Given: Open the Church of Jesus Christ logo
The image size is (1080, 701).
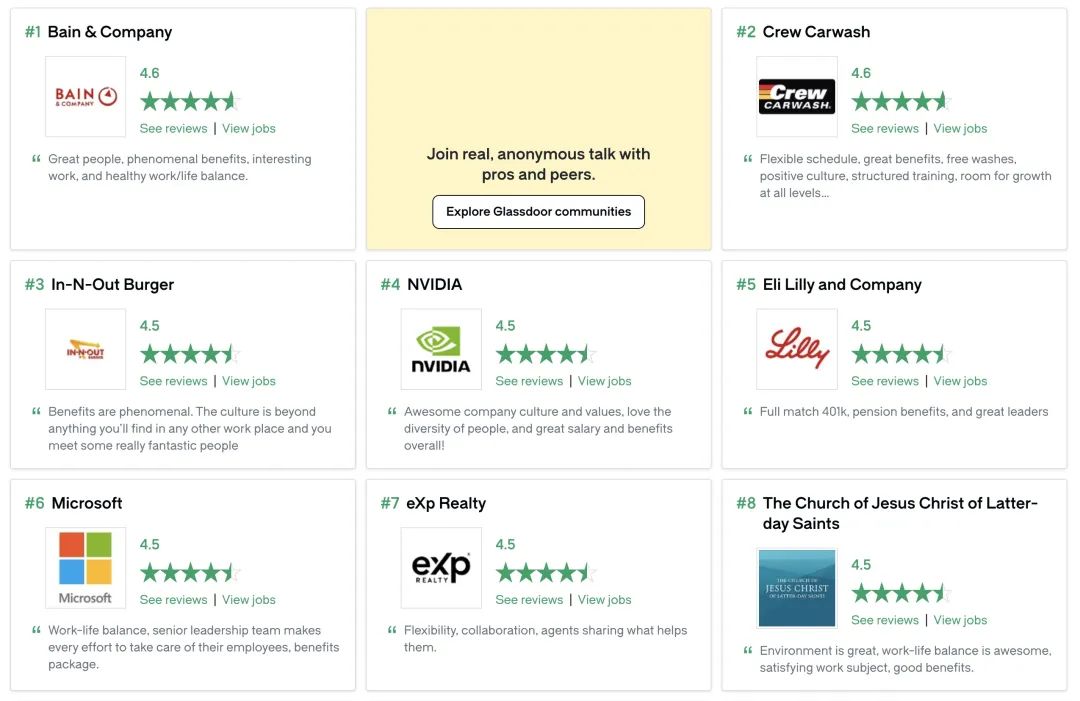Looking at the screenshot, I should (x=797, y=588).
